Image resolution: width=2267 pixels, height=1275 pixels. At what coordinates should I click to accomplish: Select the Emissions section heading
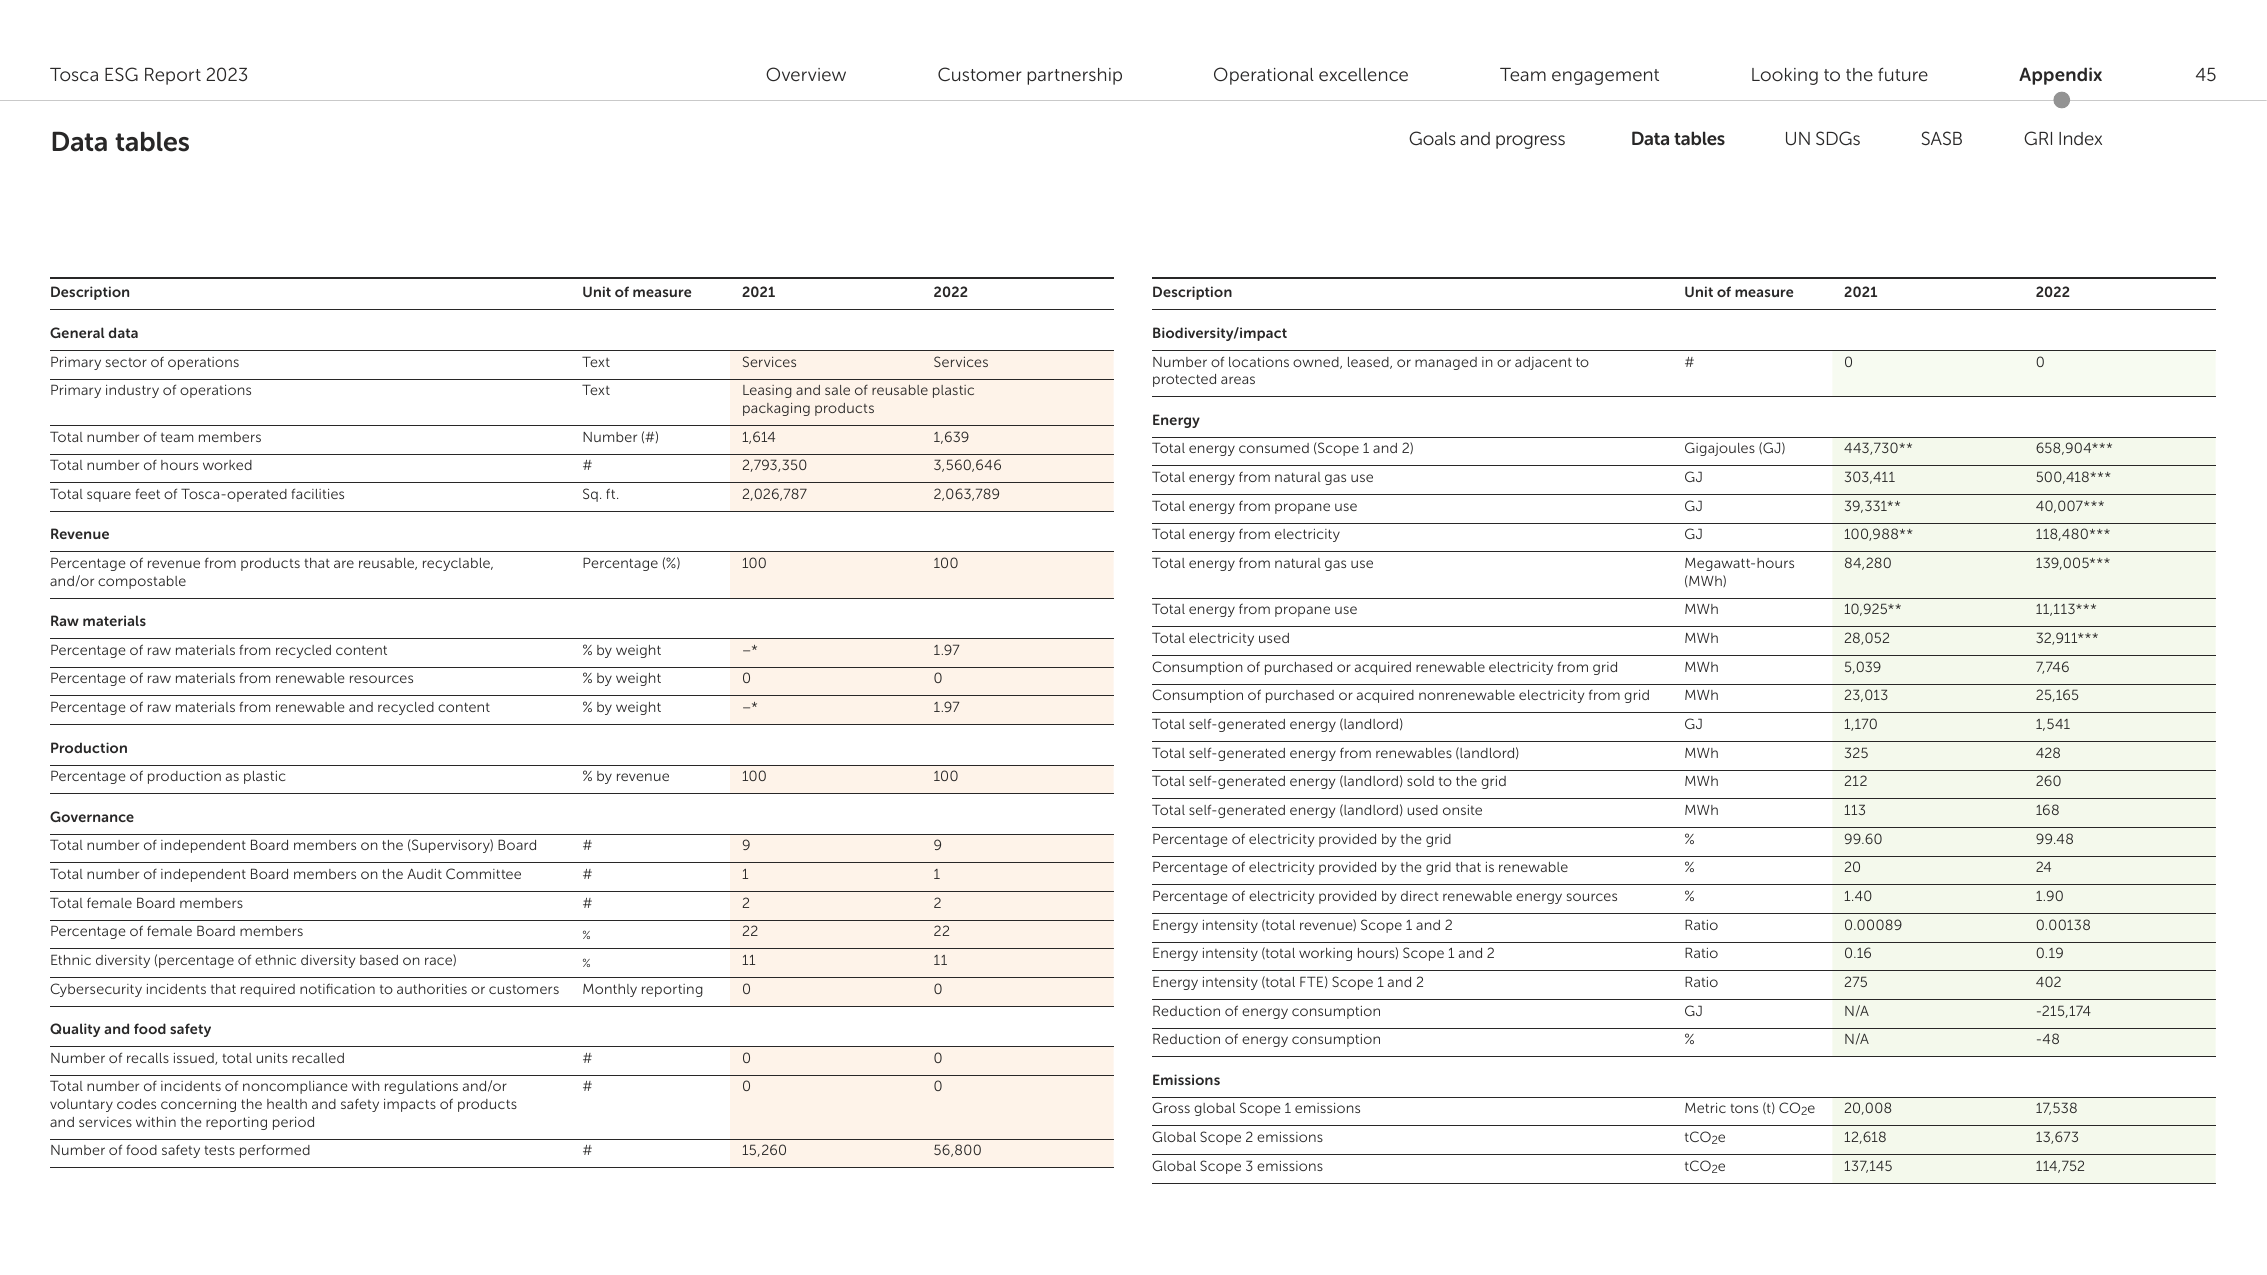click(x=1185, y=1080)
